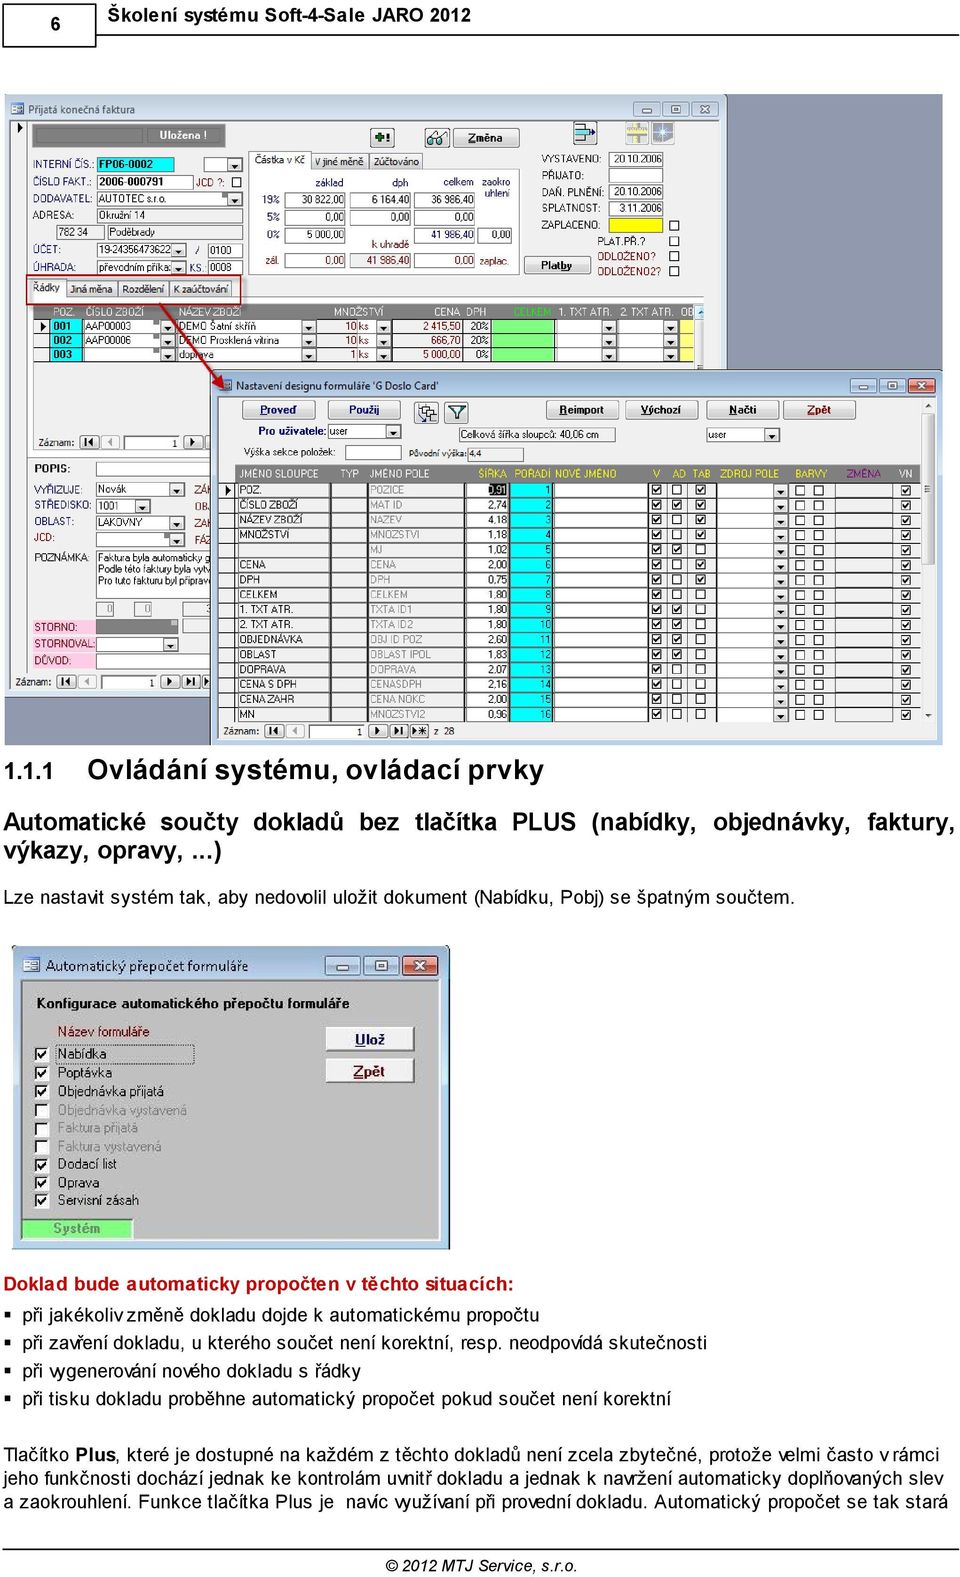Switch to the Jiná měna tab
The image size is (960, 1577).
pyautogui.click(x=91, y=289)
